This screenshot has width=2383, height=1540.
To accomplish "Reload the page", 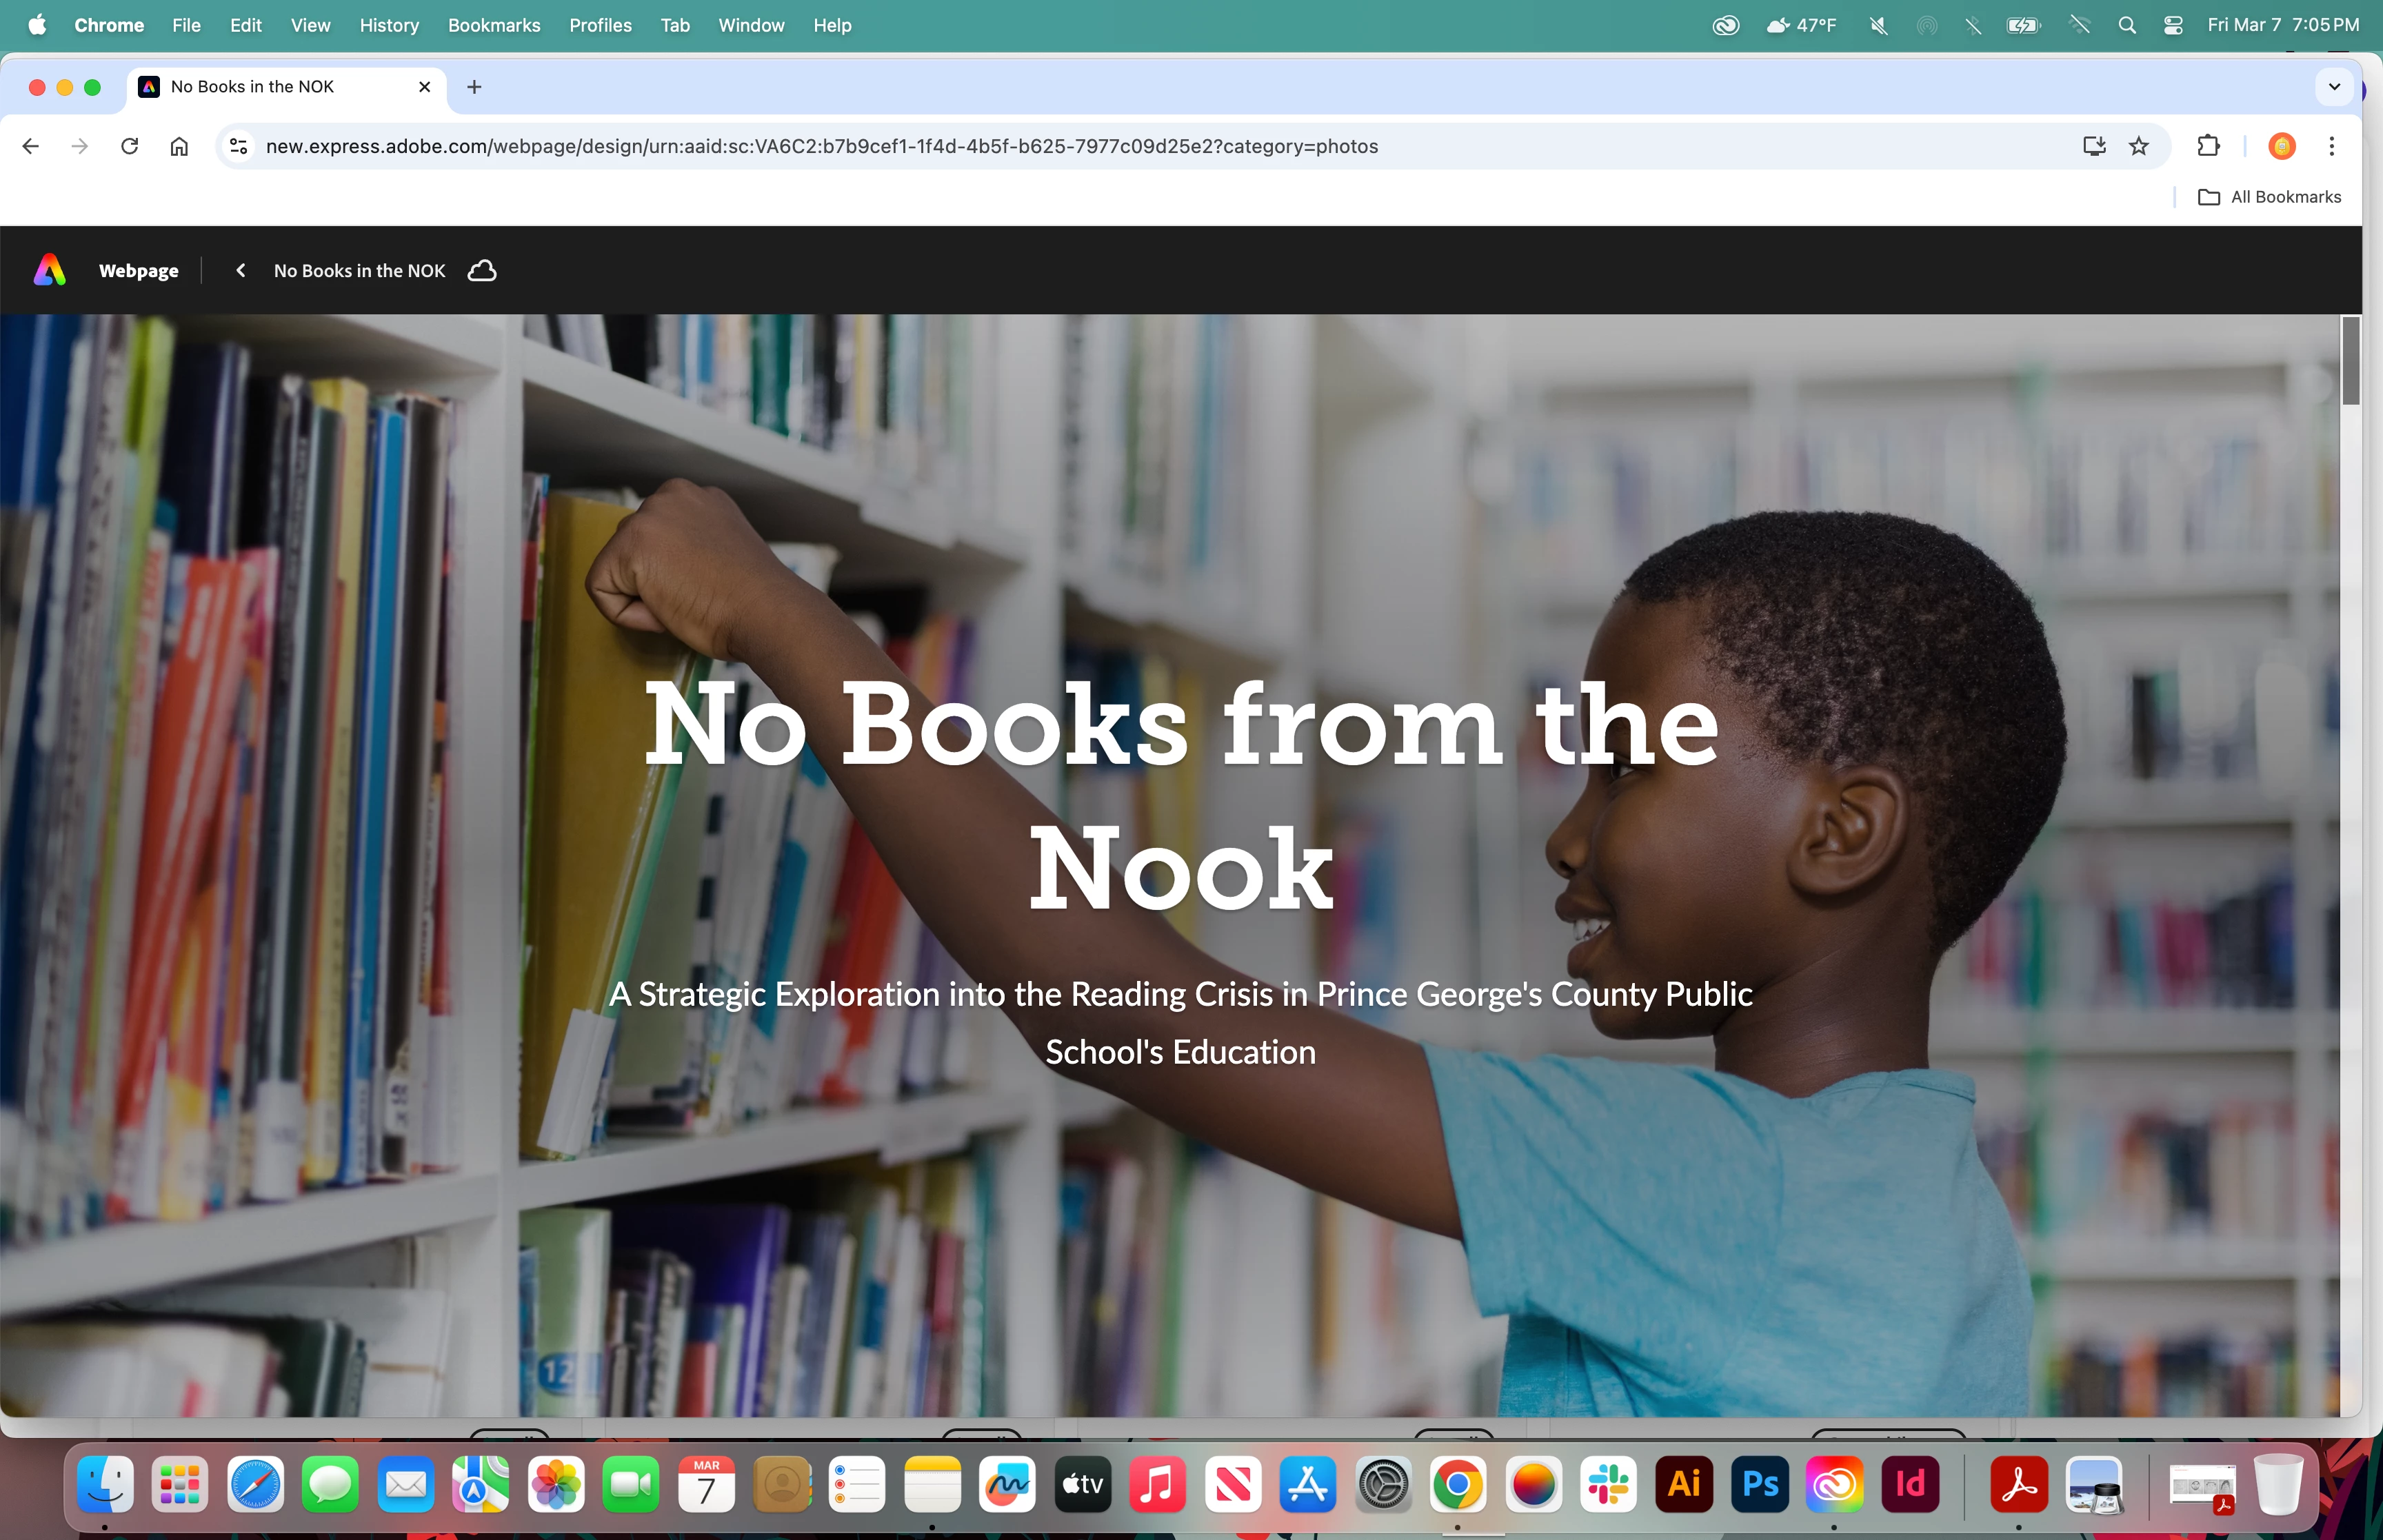I will pyautogui.click(x=129, y=146).
